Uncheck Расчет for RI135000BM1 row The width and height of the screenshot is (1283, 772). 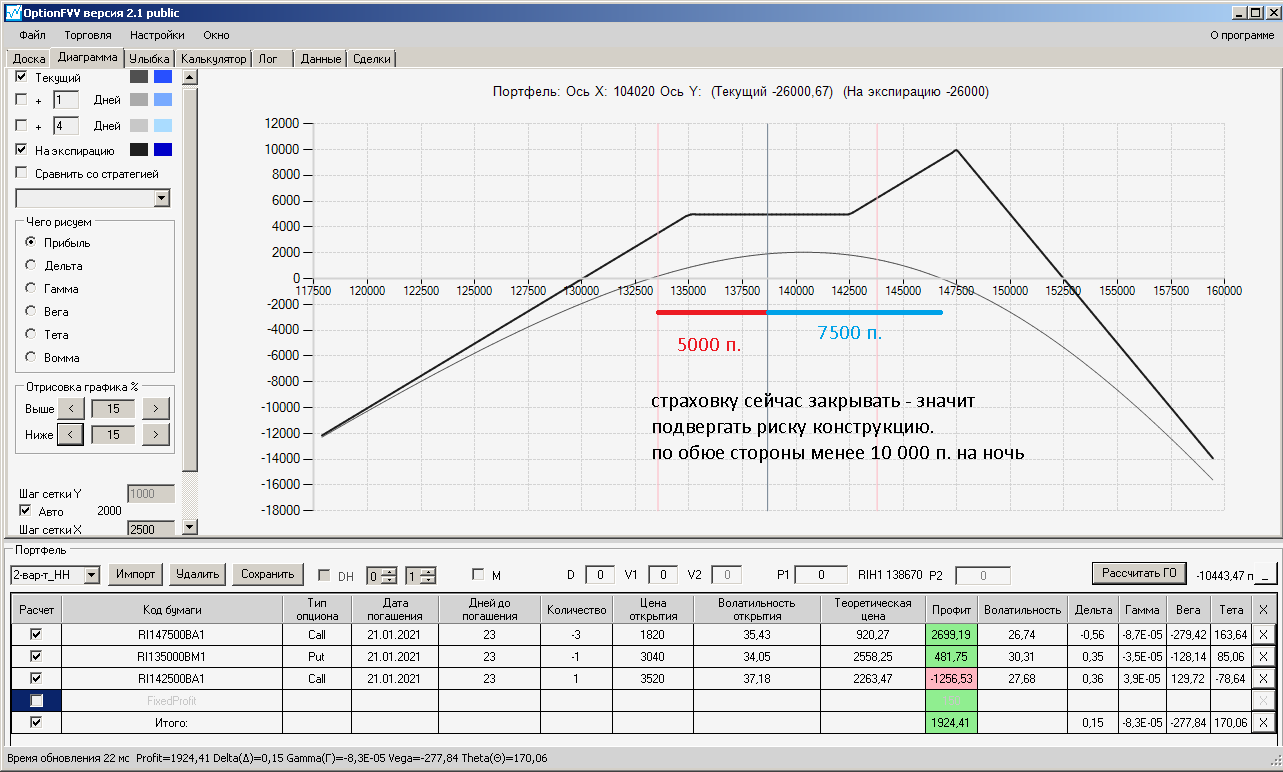[x=37, y=656]
